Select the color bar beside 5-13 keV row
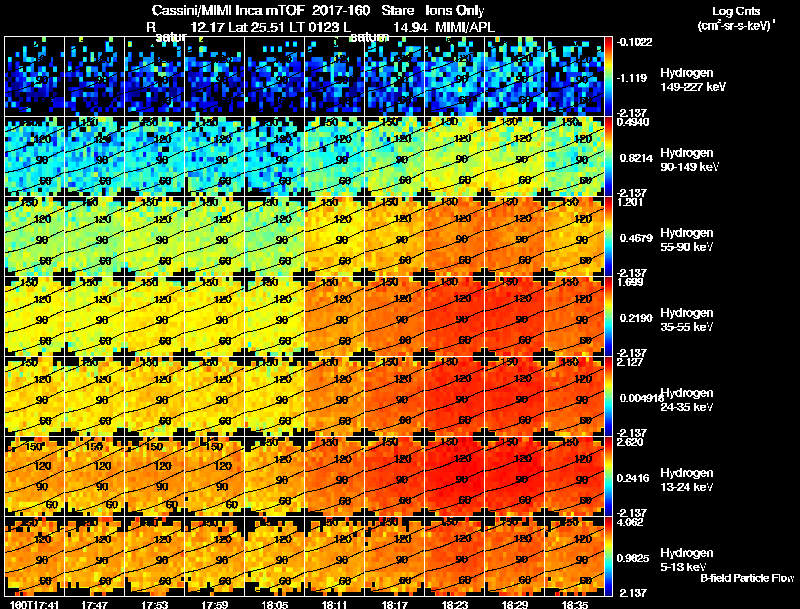This screenshot has height=609, width=800. point(608,556)
